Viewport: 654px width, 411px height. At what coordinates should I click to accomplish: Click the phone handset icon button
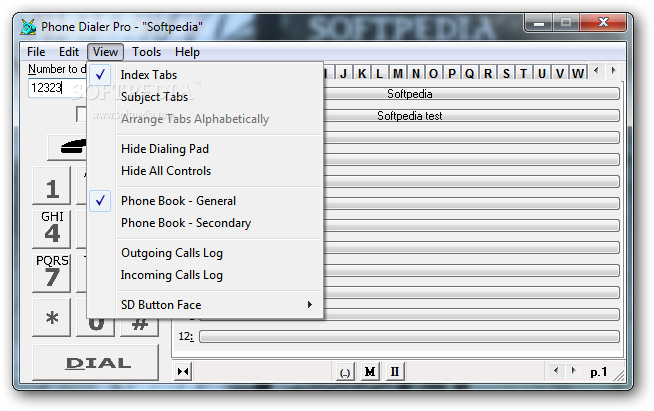[69, 147]
